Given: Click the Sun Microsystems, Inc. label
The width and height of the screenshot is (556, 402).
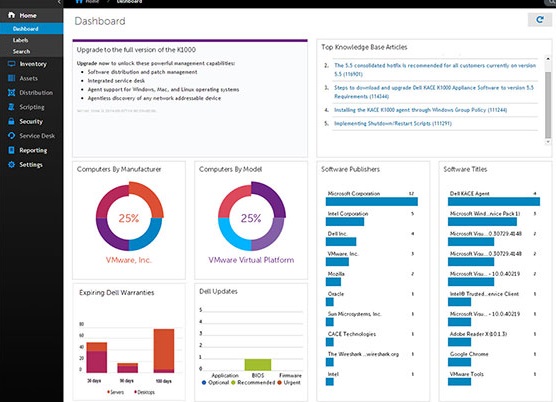Looking at the screenshot, I should (x=354, y=314).
